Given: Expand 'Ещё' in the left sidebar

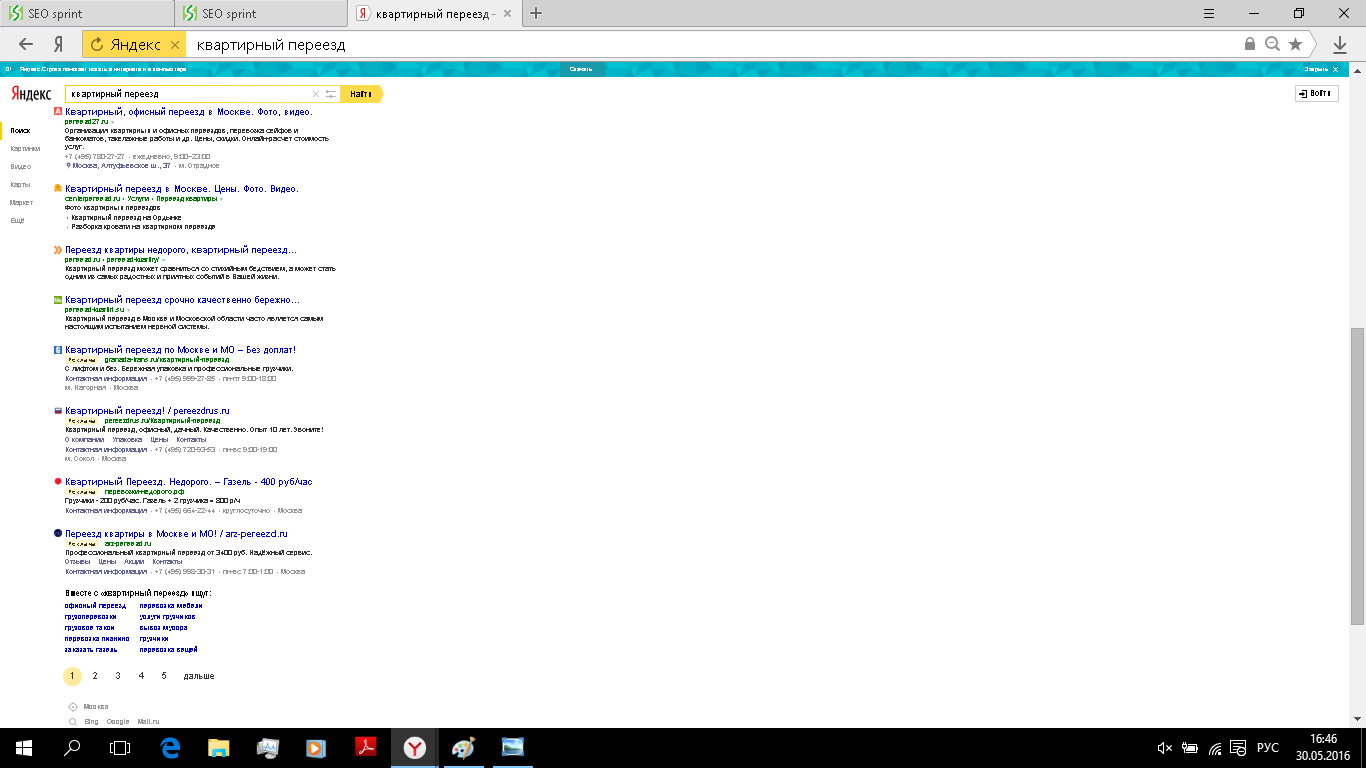Looking at the screenshot, I should click(x=17, y=220).
